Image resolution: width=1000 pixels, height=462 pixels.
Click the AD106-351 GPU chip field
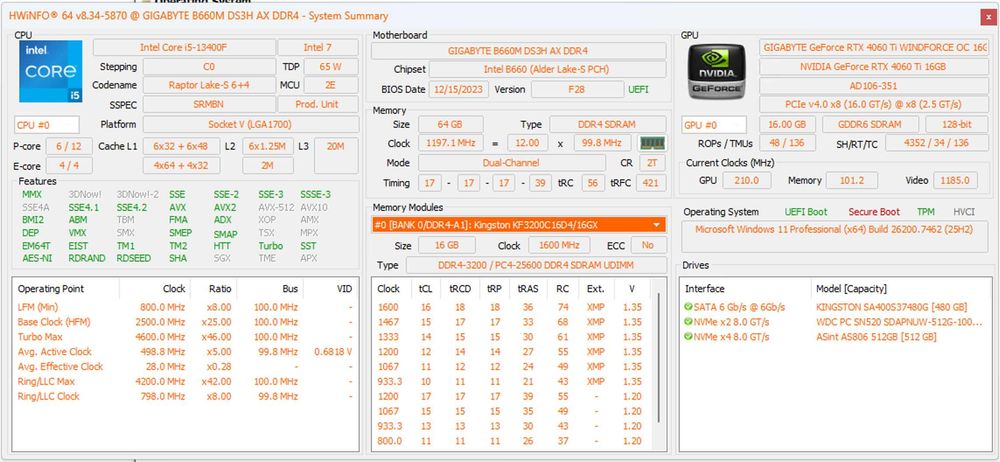(x=874, y=86)
